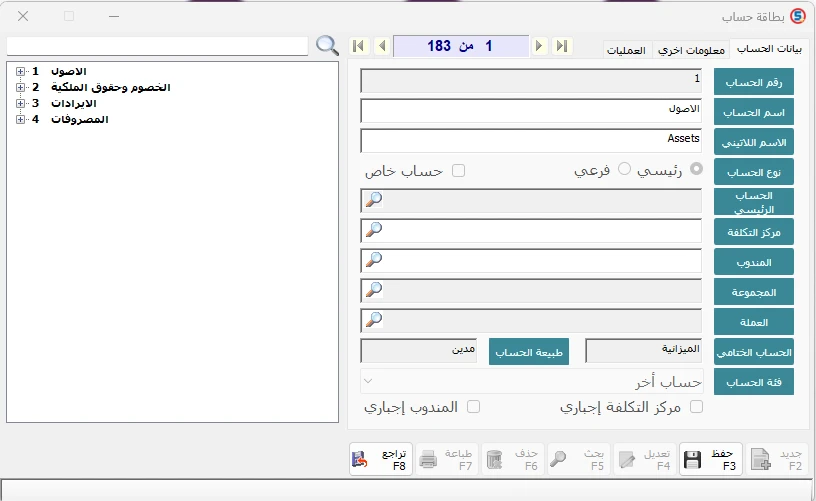
Task: Enable المندوب إجباري checkbox
Action: [473, 407]
